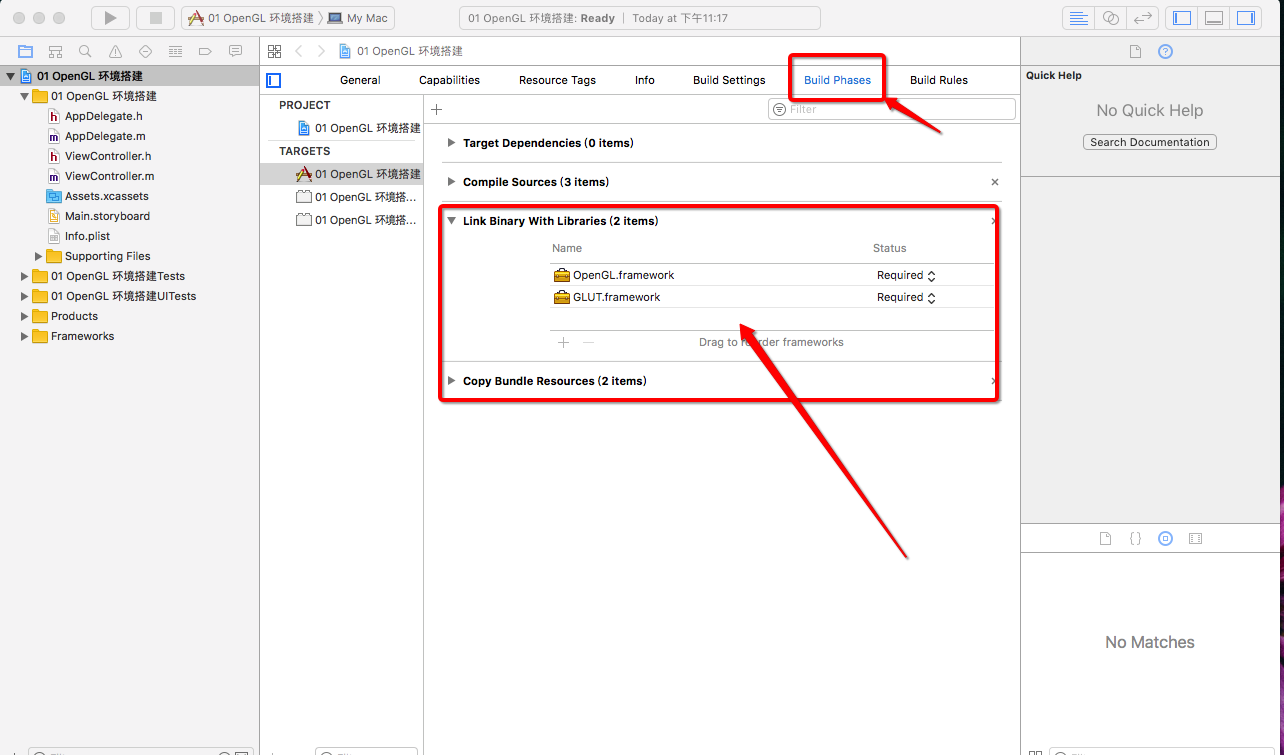Expand the Compile Sources section

click(x=452, y=182)
